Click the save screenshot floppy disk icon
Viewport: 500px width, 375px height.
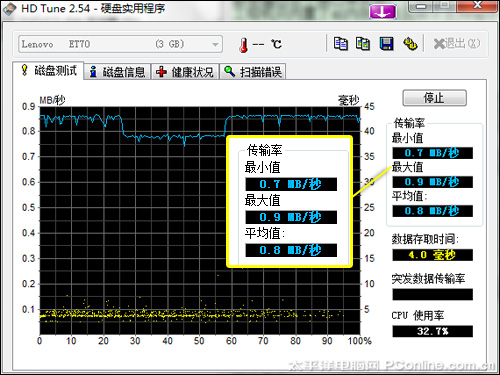coord(386,44)
